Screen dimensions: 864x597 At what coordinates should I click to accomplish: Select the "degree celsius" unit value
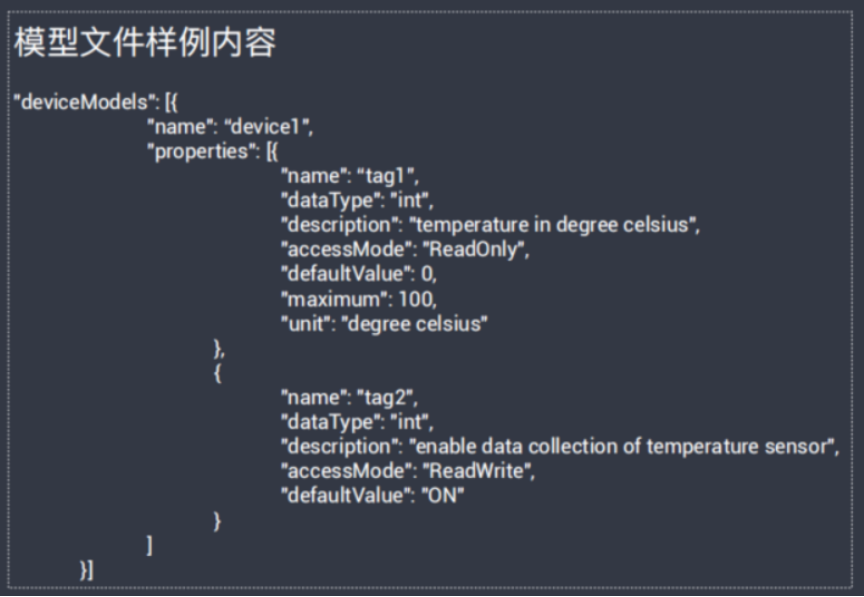tap(415, 324)
